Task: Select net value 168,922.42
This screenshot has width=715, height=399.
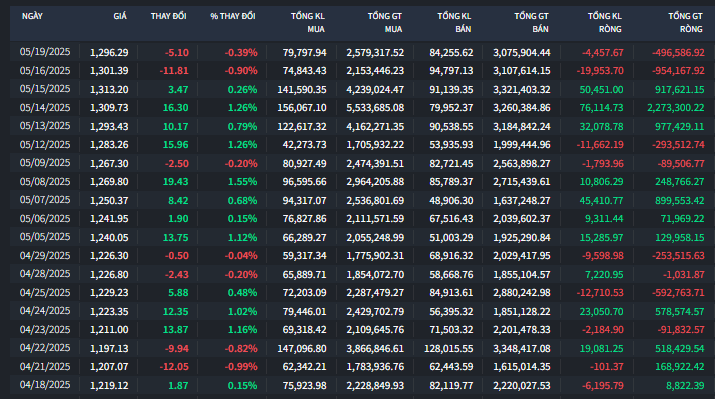Action: point(679,367)
